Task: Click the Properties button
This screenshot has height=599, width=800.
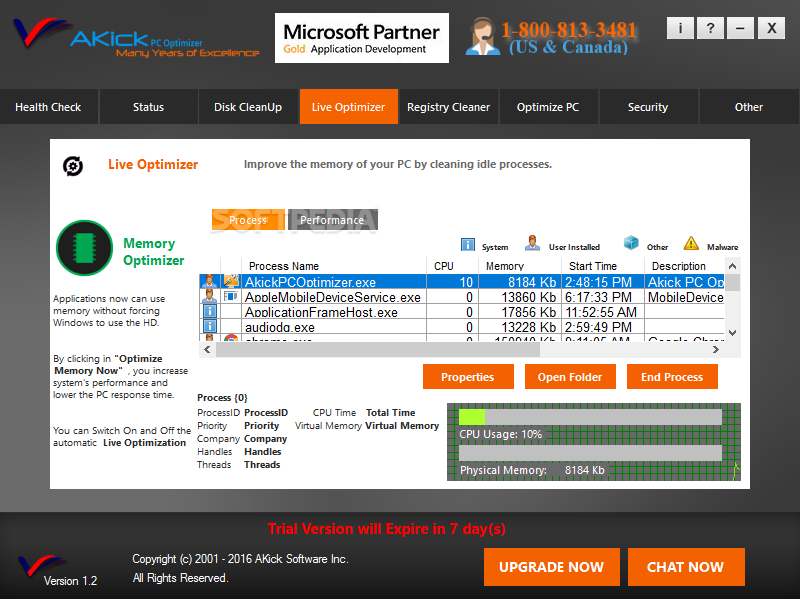Action: [x=468, y=377]
